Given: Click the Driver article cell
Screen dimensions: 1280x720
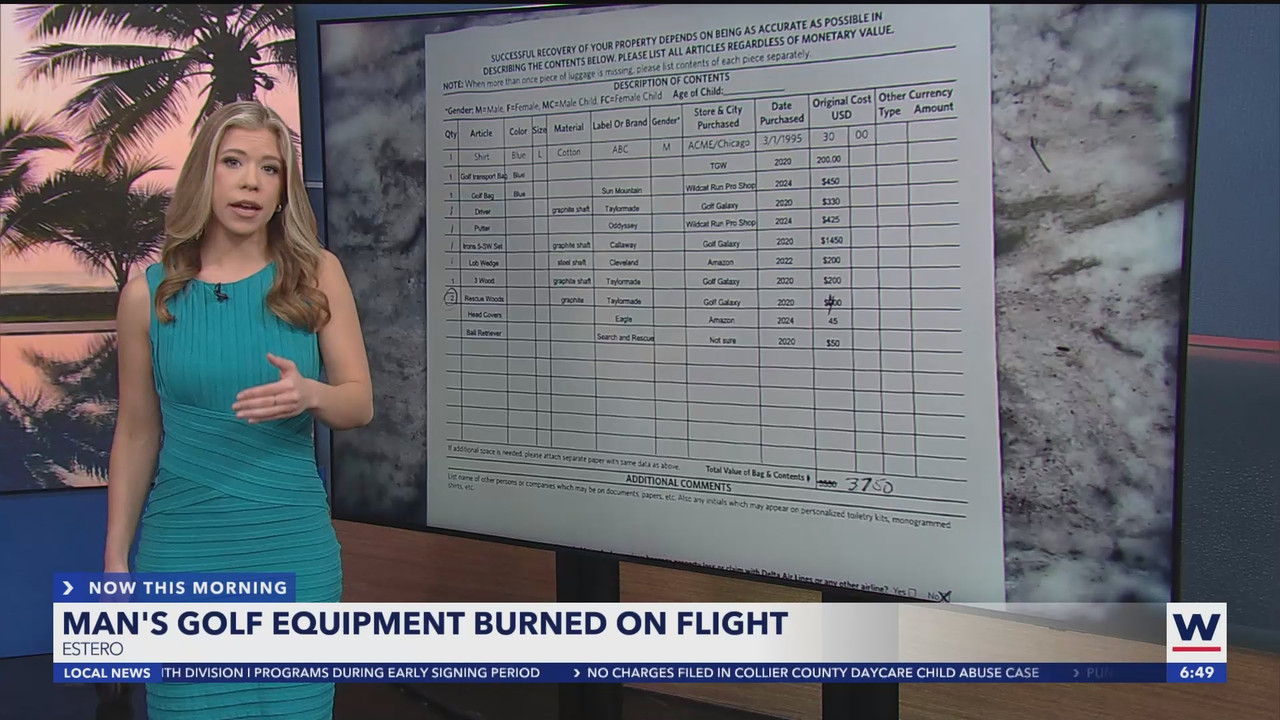Looking at the screenshot, I should point(483,212).
